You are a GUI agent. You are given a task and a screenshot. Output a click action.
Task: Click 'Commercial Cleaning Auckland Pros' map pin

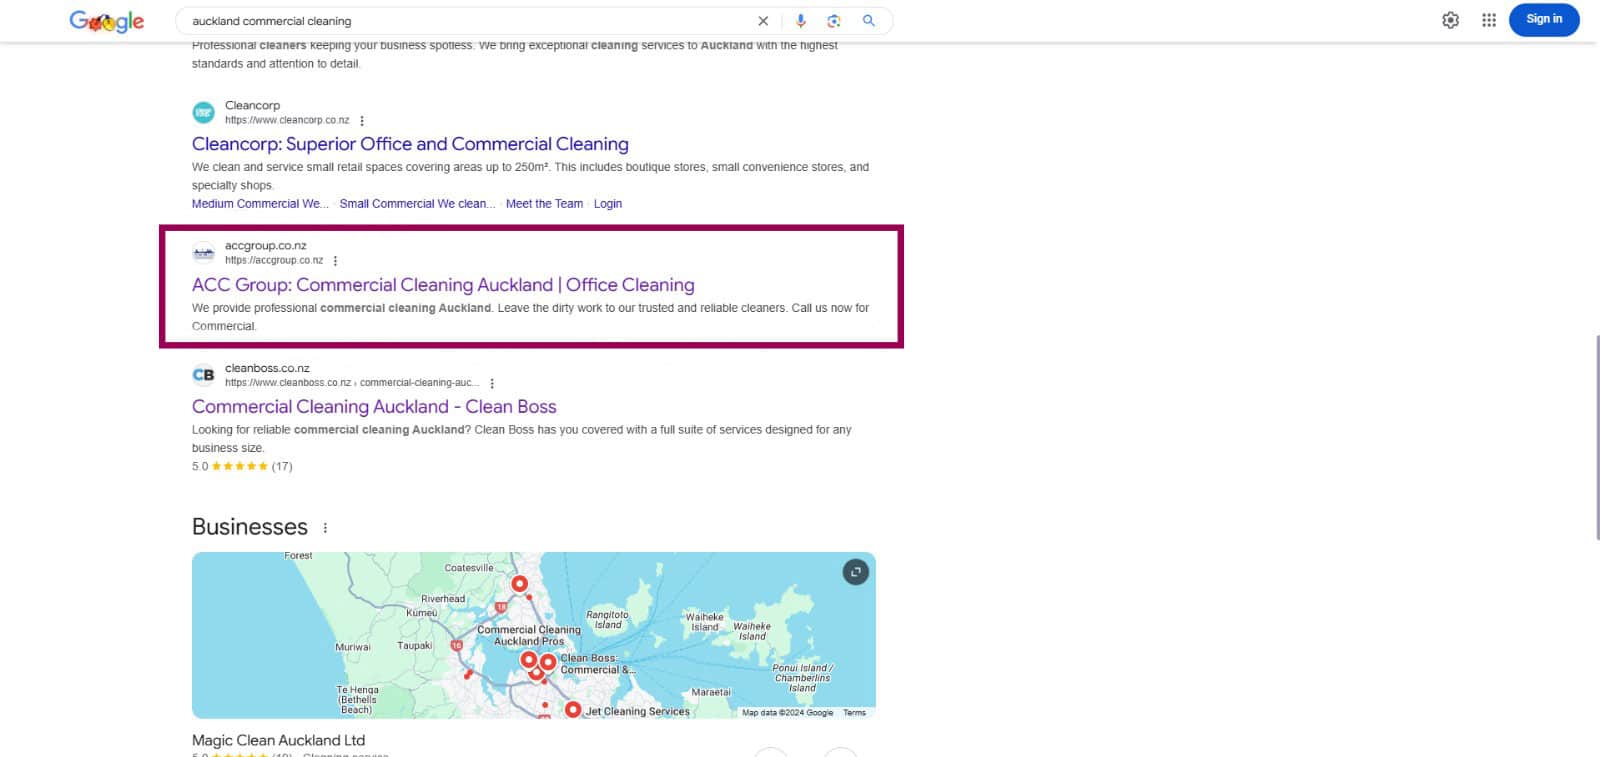529,659
